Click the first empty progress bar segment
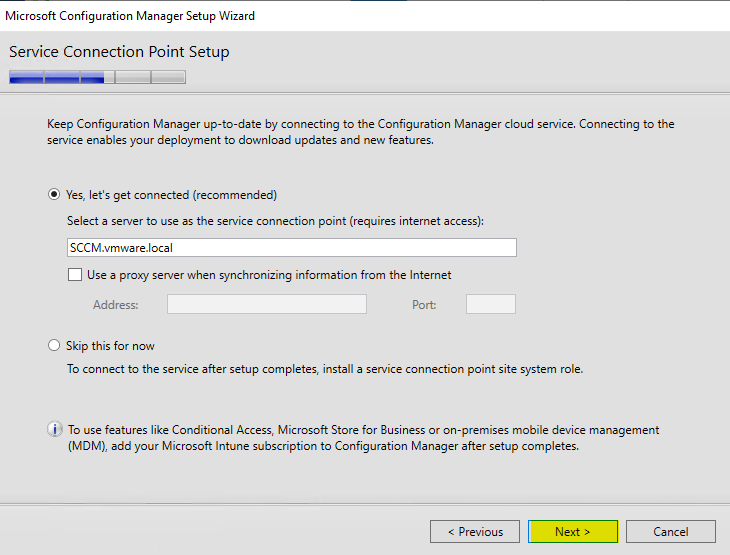 pos(133,77)
